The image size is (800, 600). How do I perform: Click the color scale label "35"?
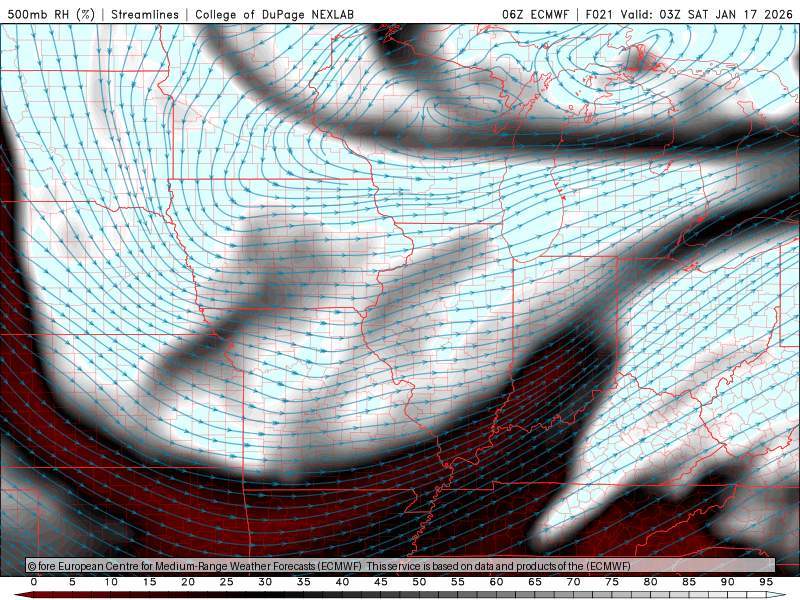pyautogui.click(x=304, y=582)
